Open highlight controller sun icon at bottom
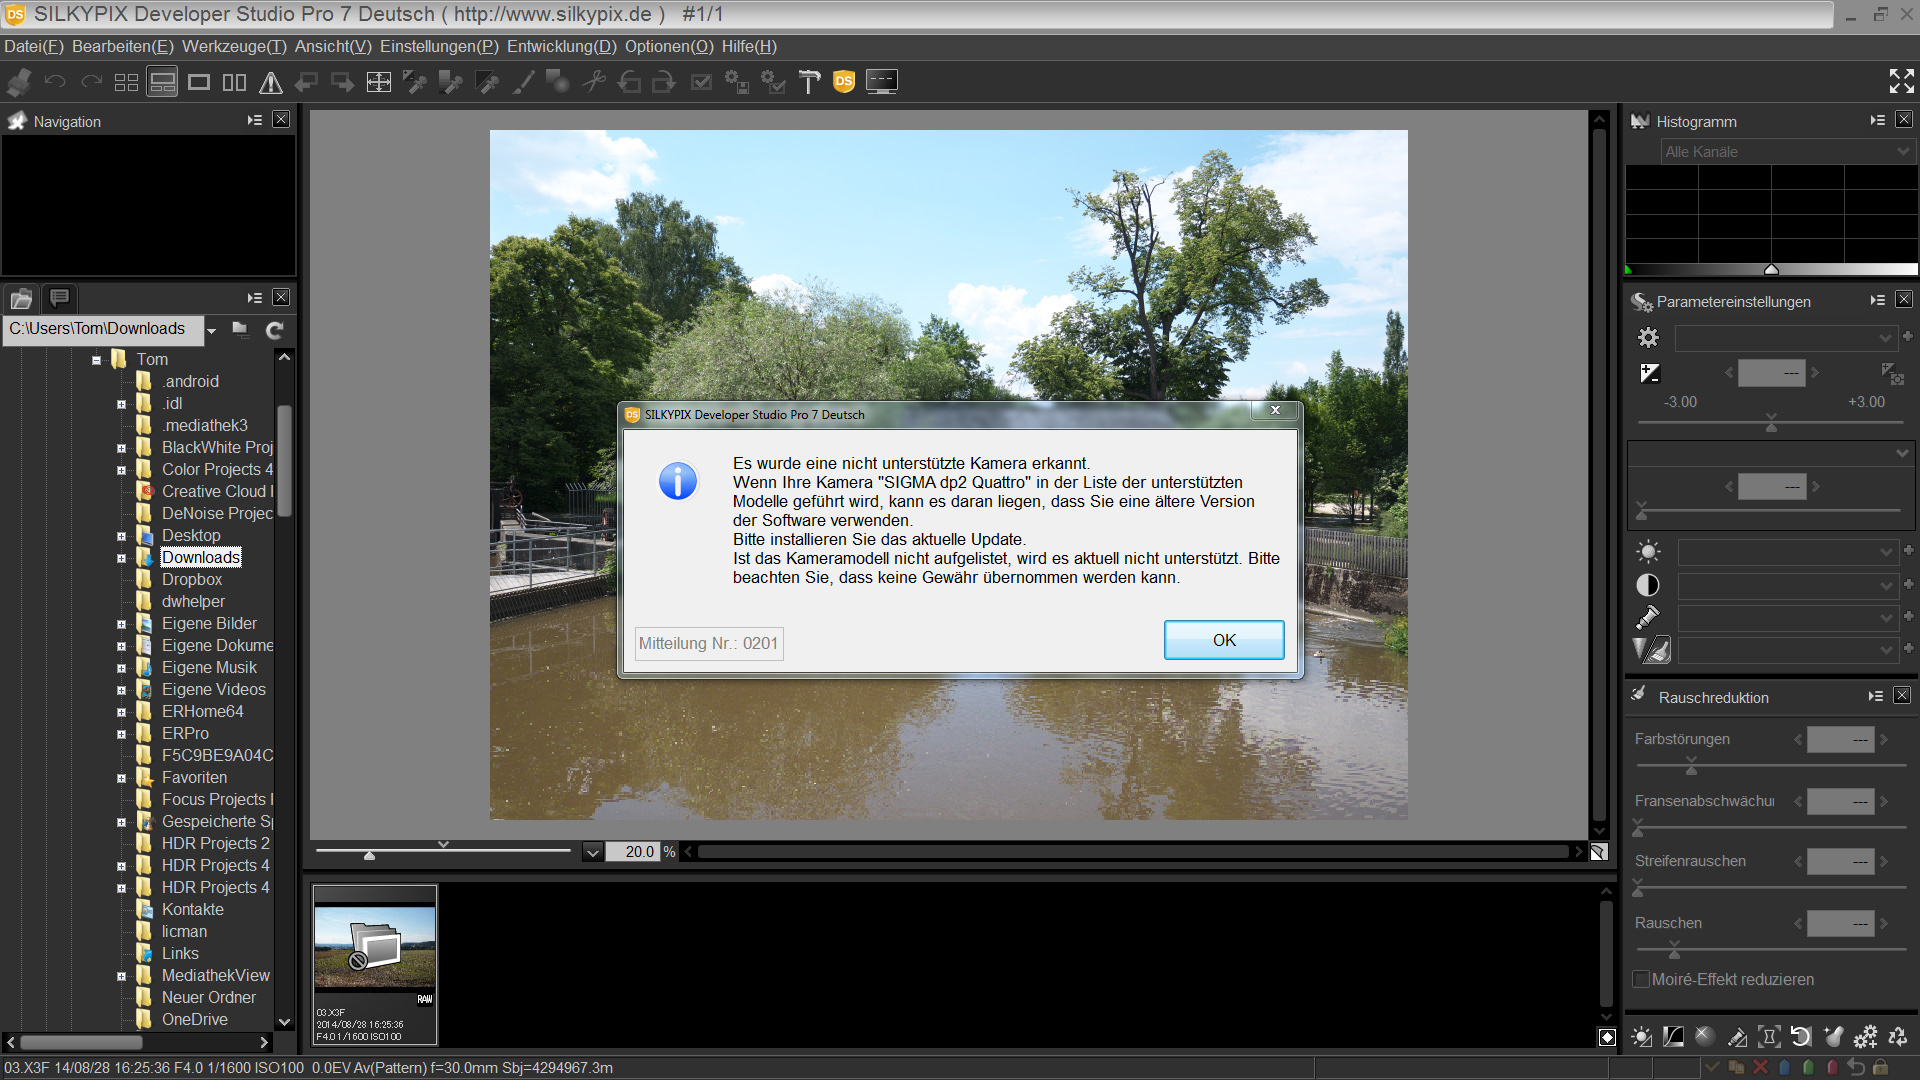This screenshot has height=1080, width=1920. (x=1641, y=1037)
